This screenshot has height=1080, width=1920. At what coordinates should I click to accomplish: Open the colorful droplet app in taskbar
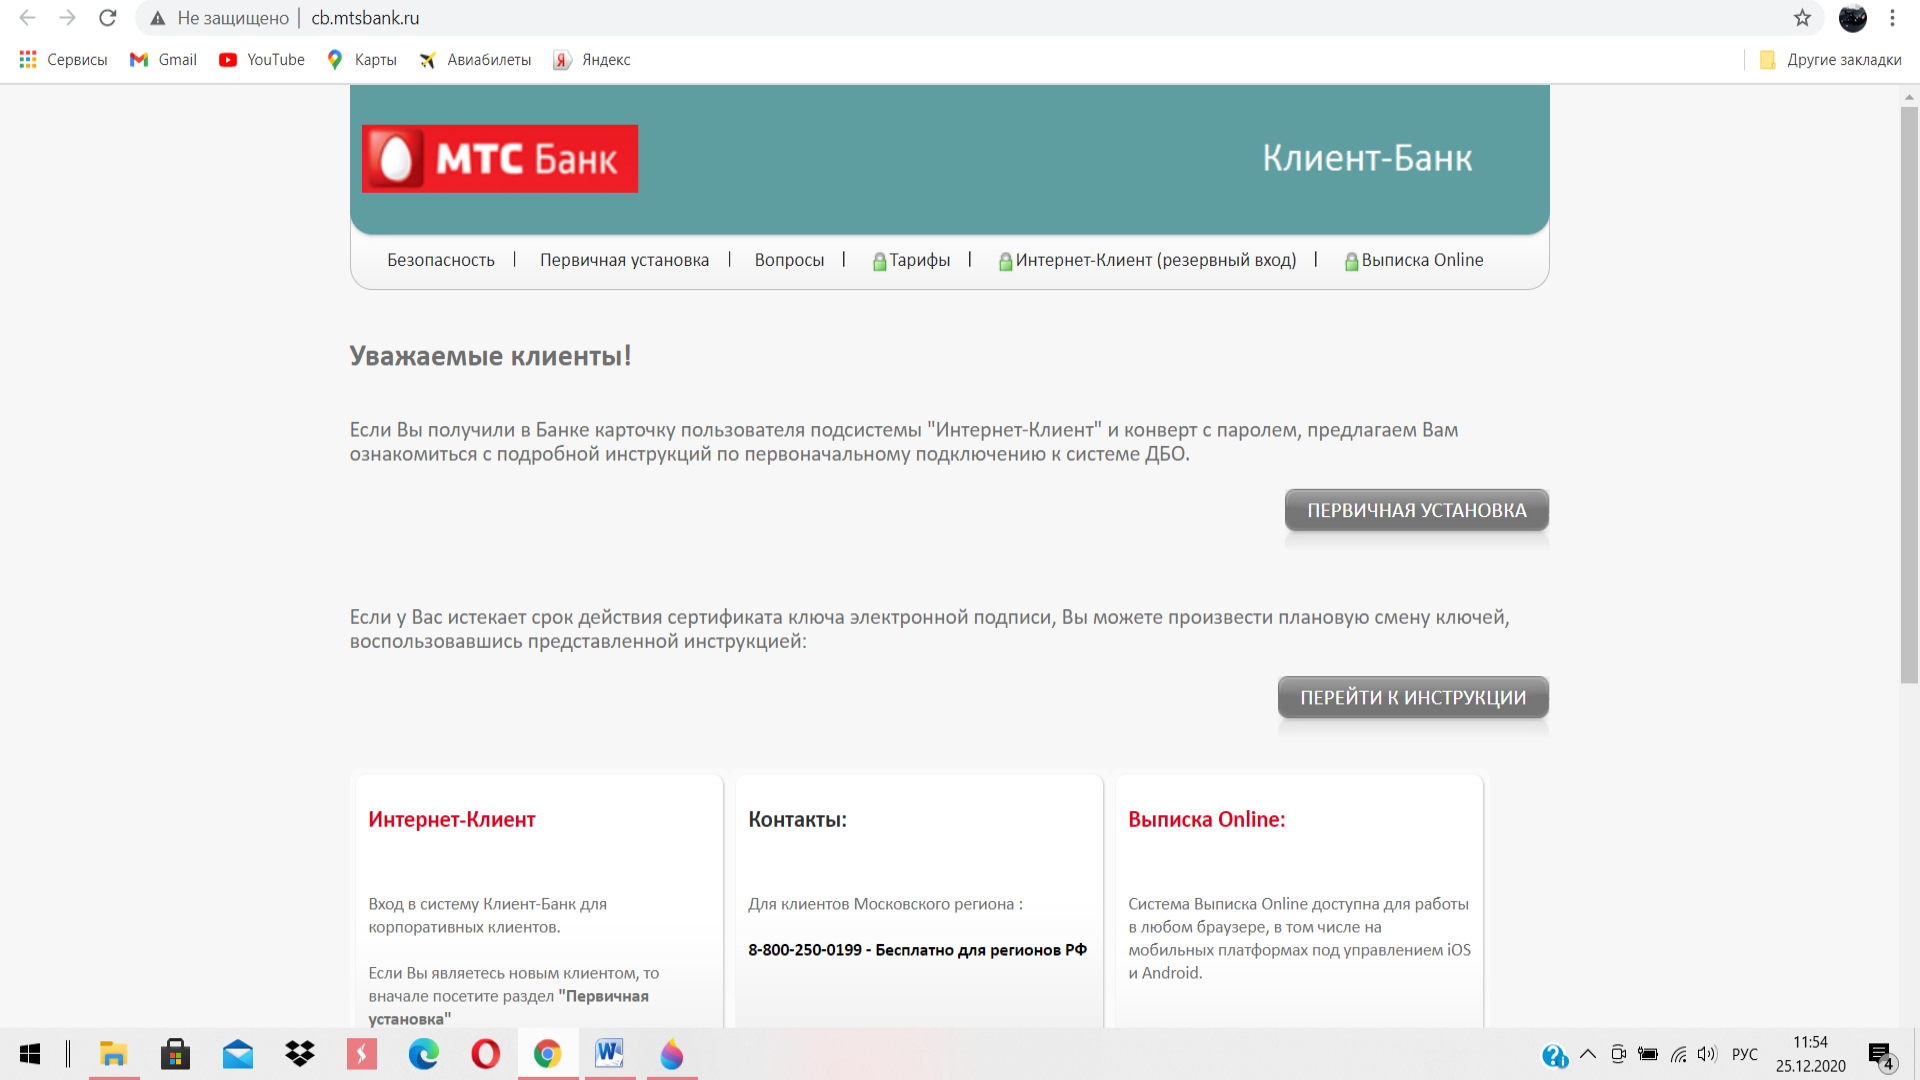[x=671, y=1054]
